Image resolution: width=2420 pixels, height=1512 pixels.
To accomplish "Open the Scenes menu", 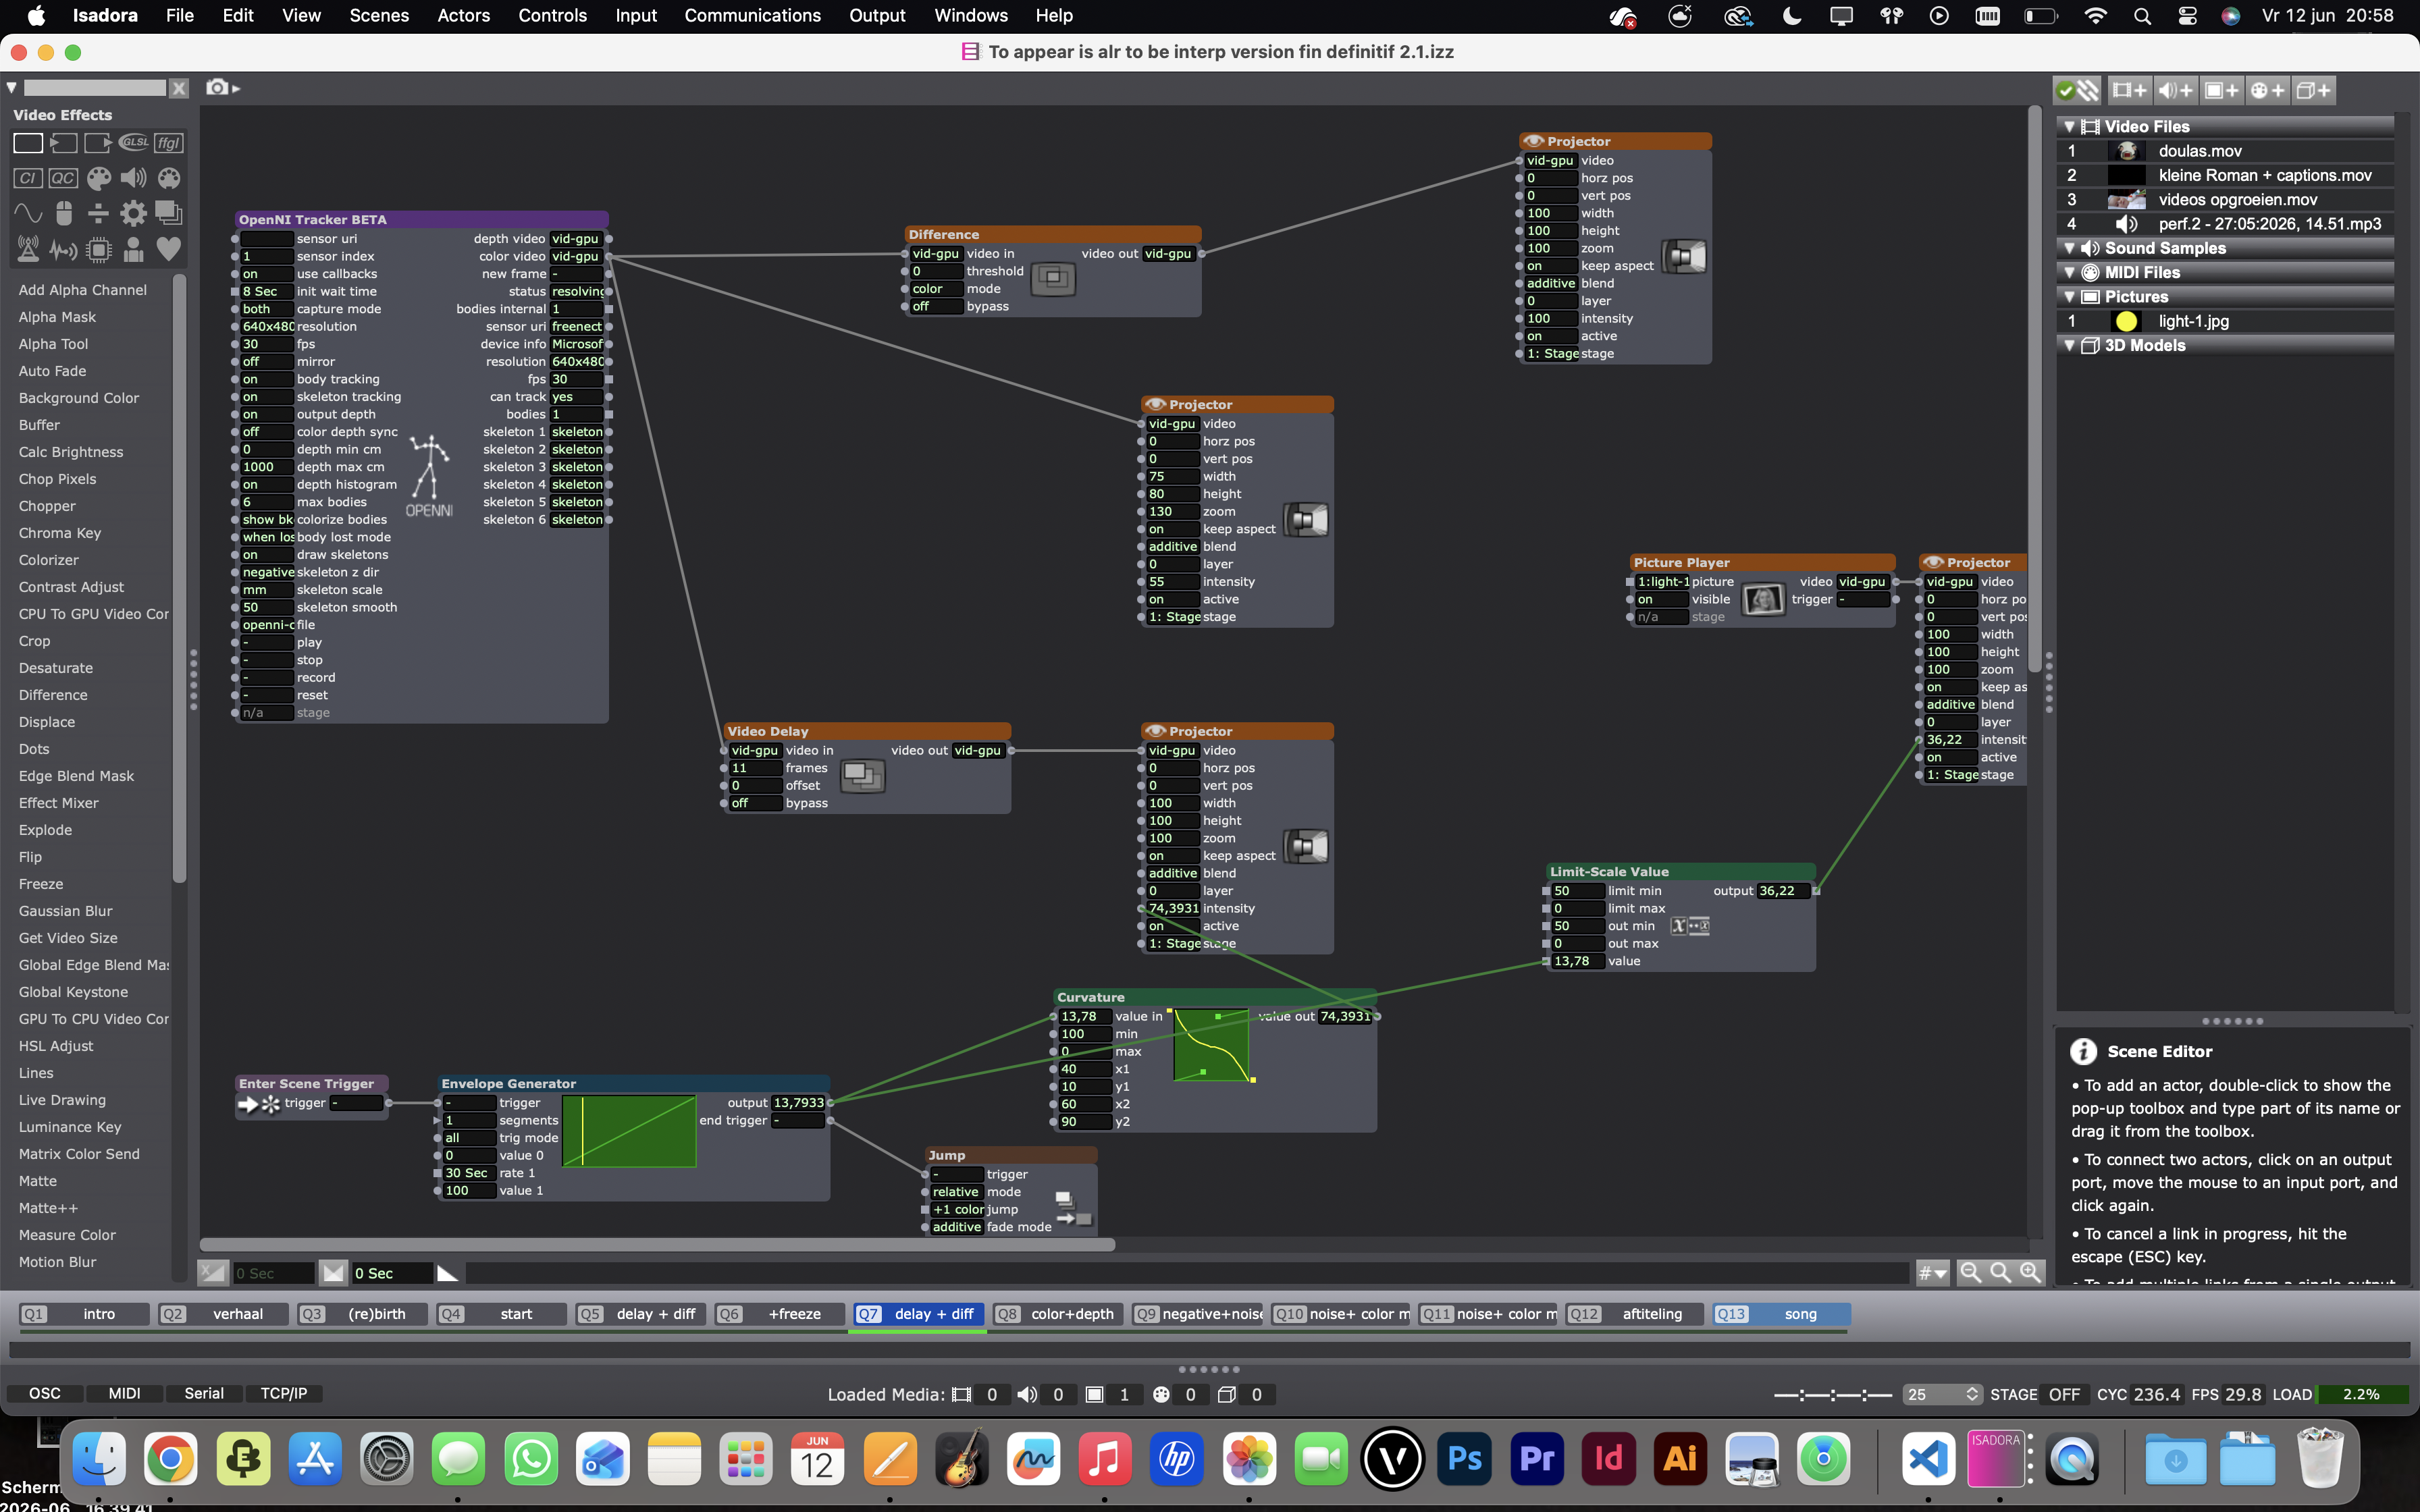I will coord(379,16).
